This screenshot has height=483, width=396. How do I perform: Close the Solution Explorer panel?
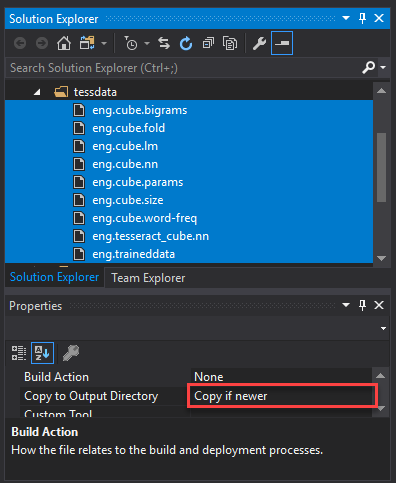[379, 18]
